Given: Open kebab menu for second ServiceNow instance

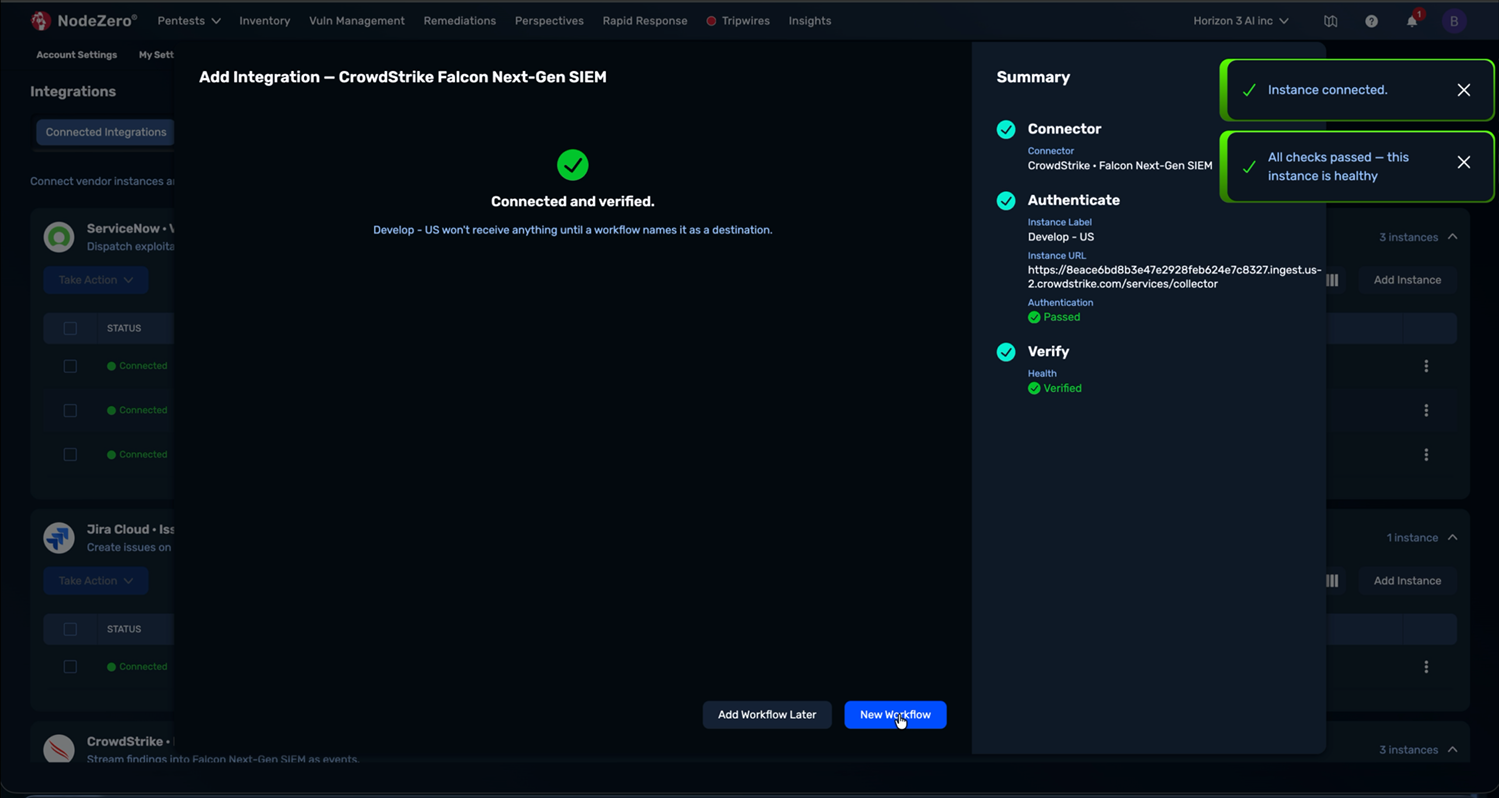Looking at the screenshot, I should (1426, 410).
